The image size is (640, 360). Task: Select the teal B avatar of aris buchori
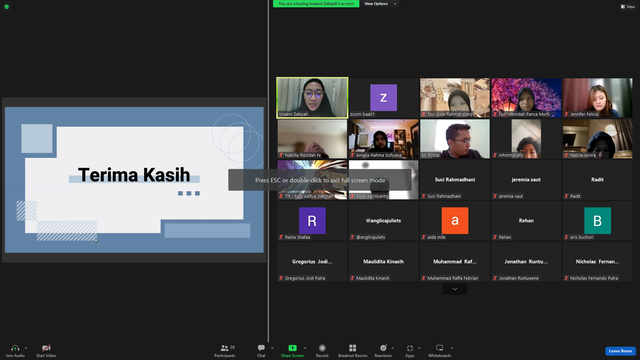[x=598, y=220]
